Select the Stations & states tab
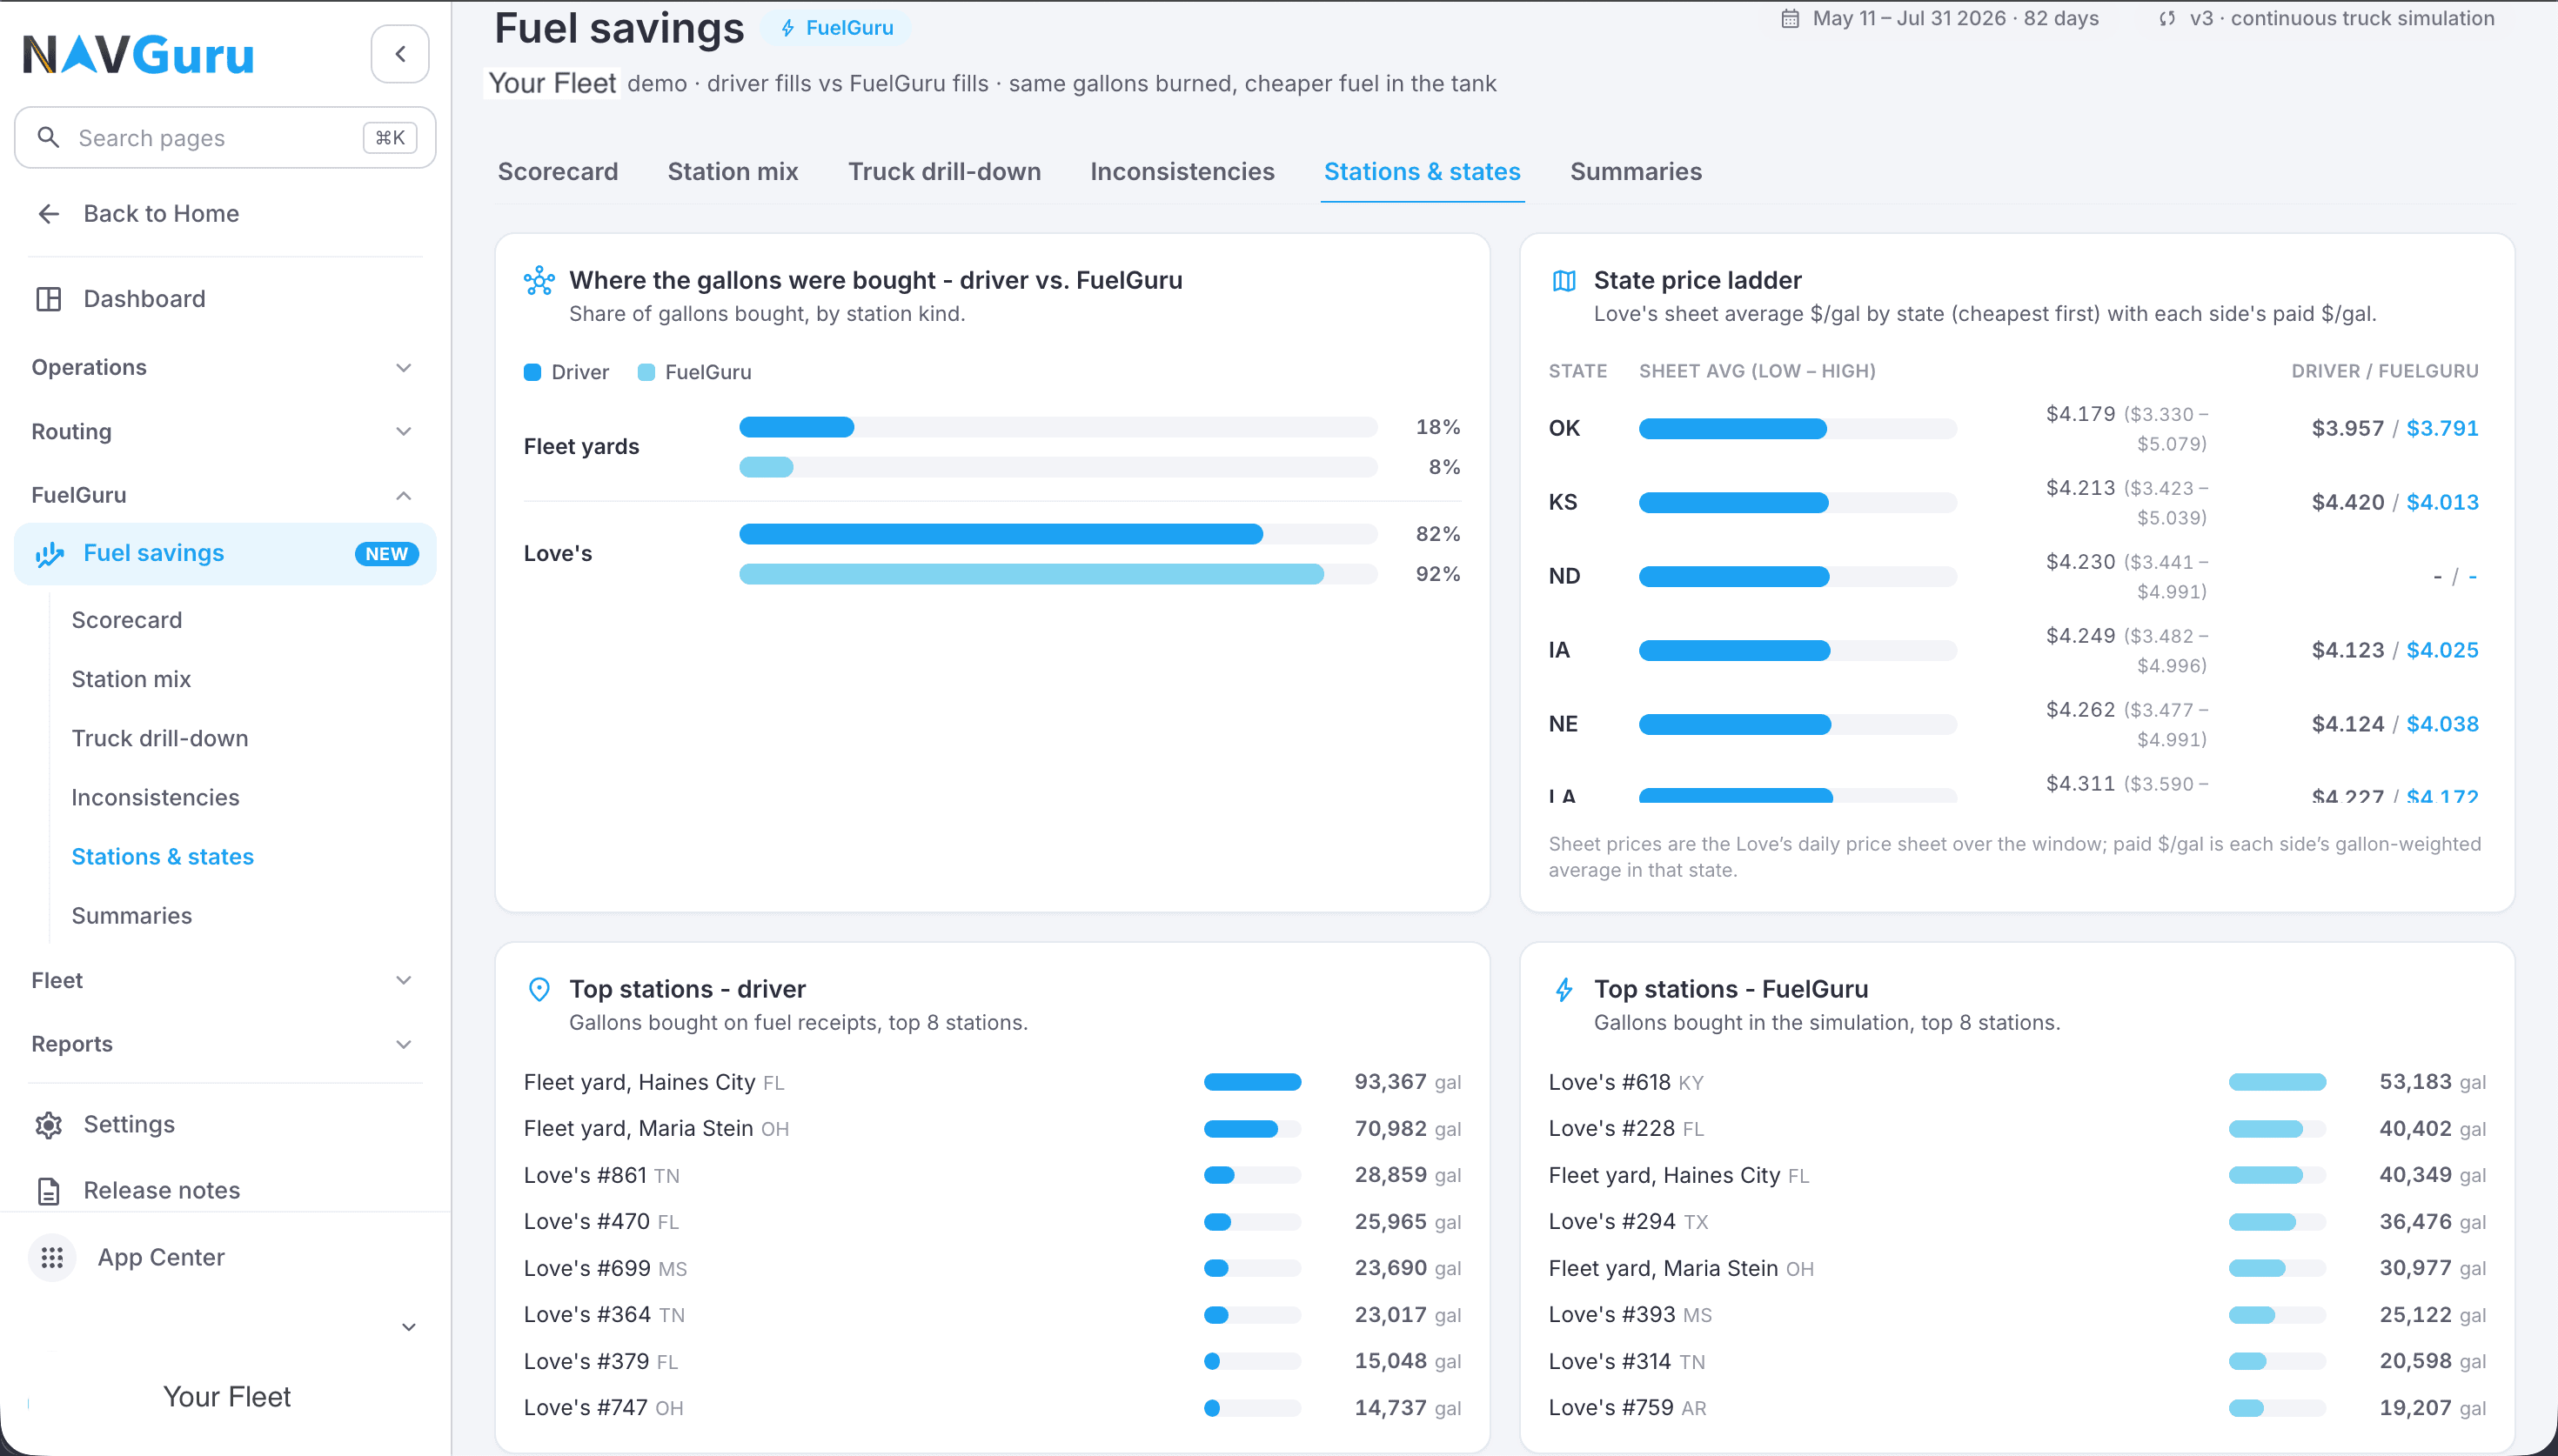 (x=1422, y=172)
